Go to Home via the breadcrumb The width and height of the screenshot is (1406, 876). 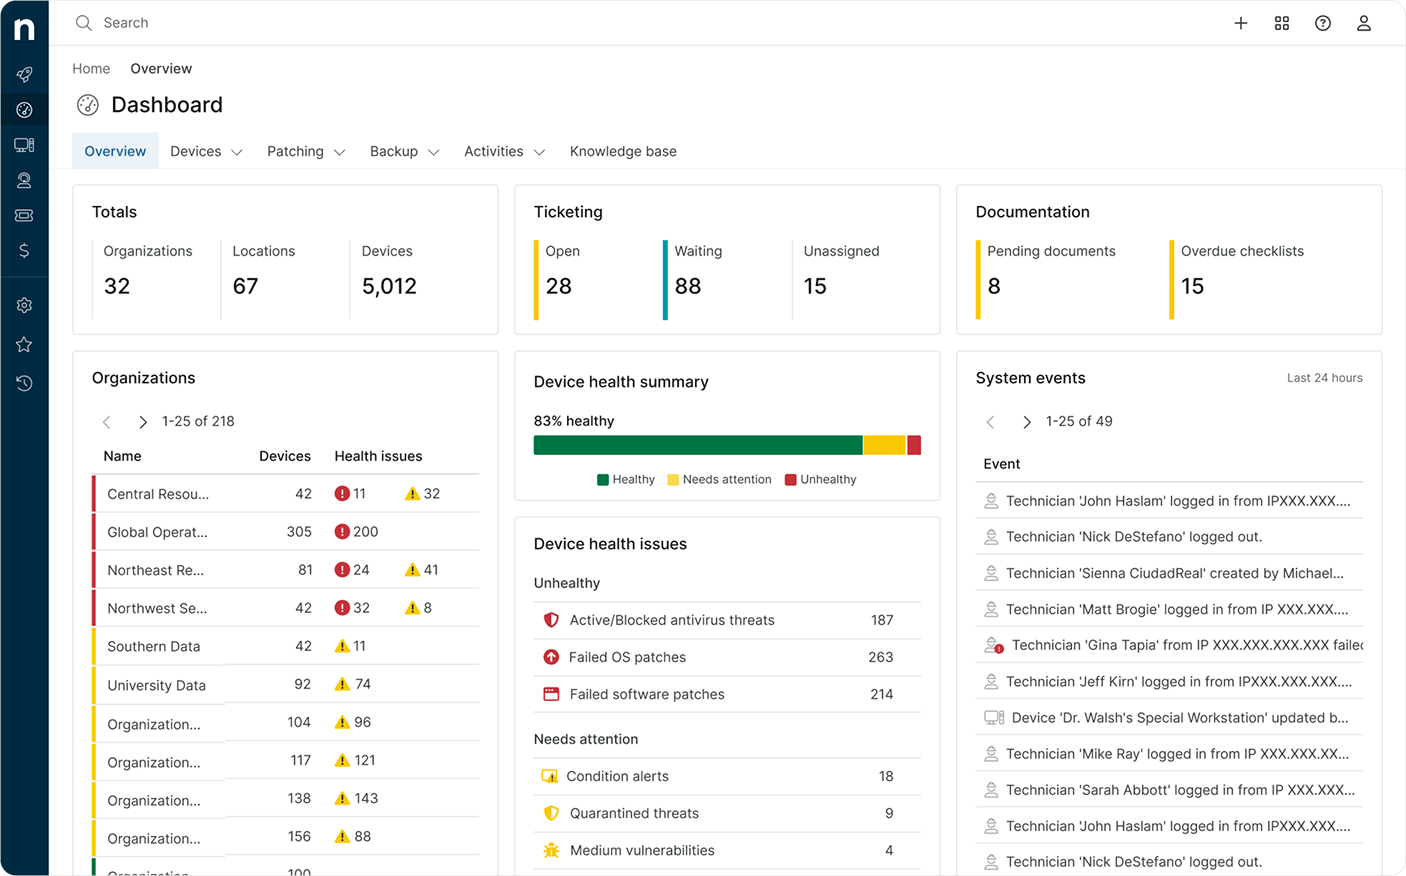91,69
